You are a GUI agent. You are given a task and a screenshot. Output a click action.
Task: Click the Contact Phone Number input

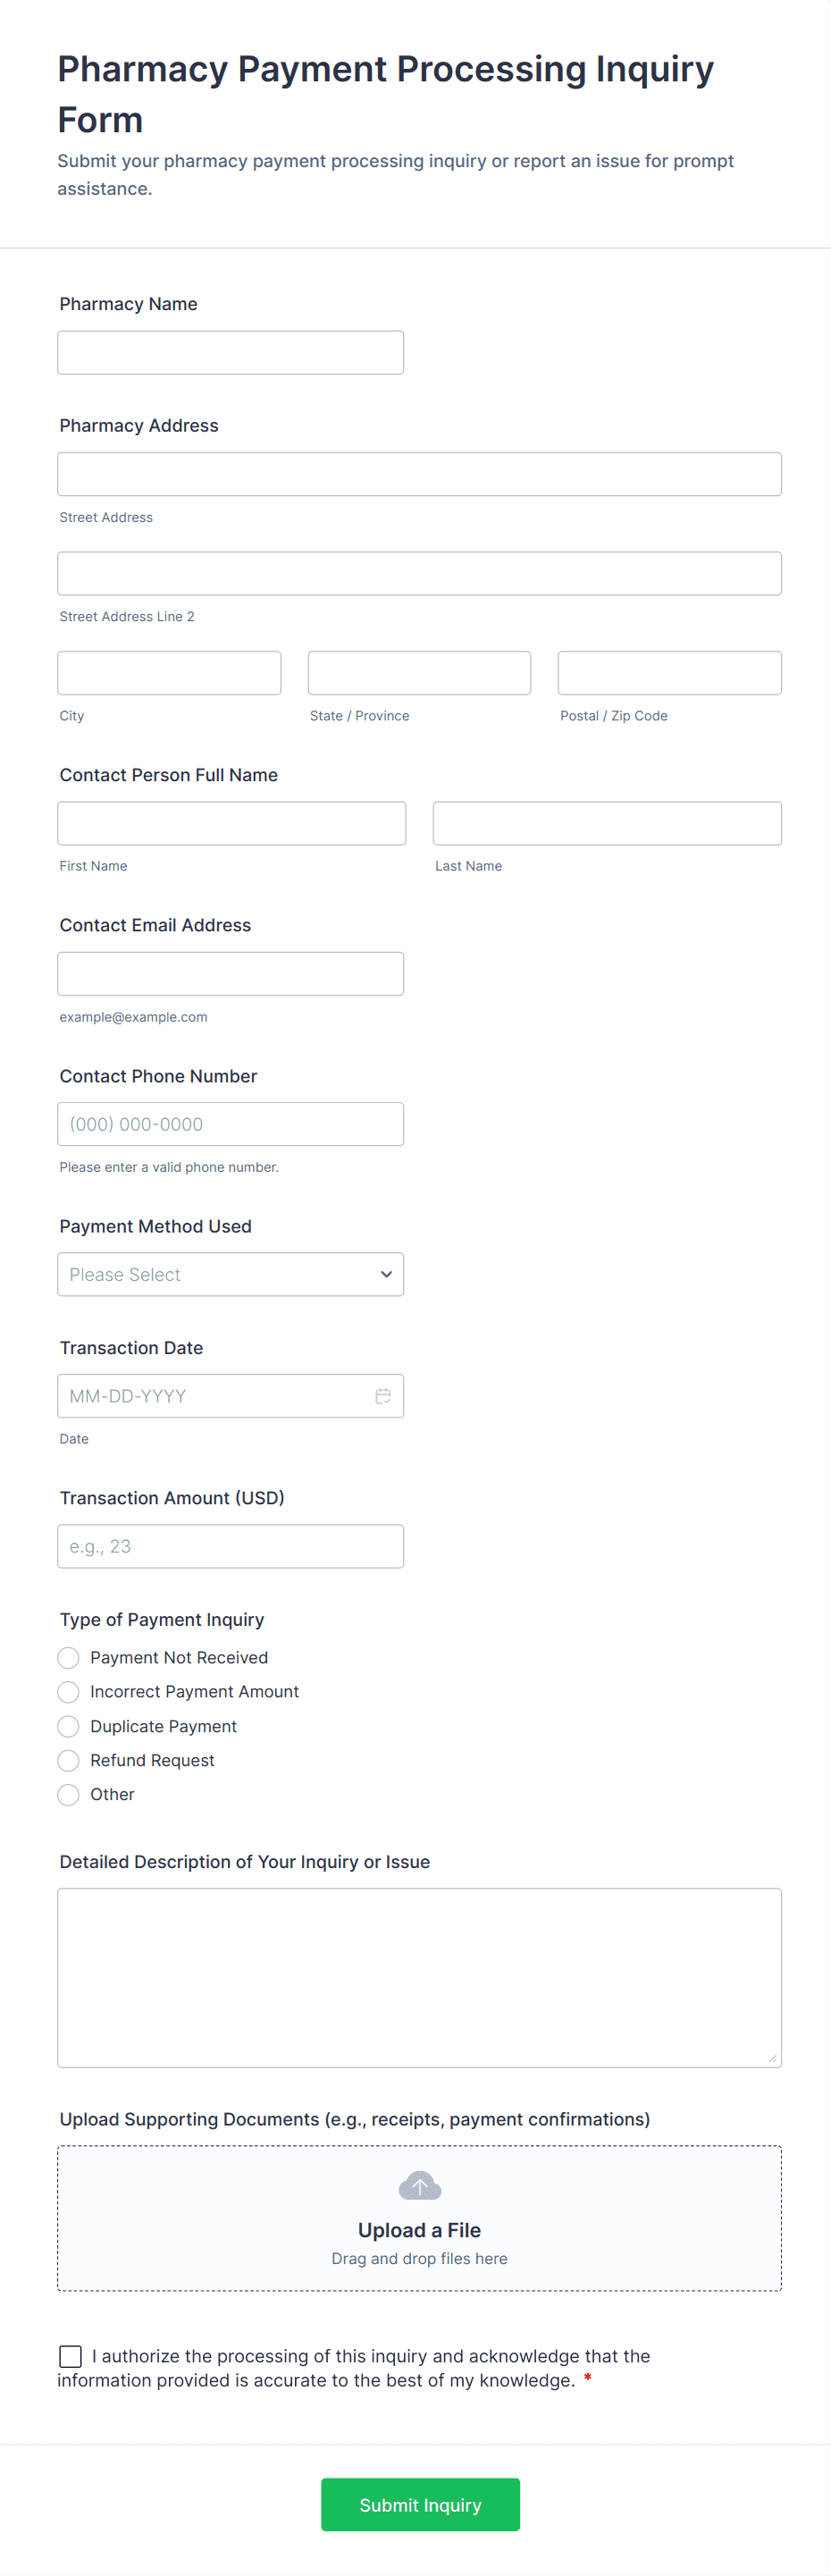tap(230, 1124)
